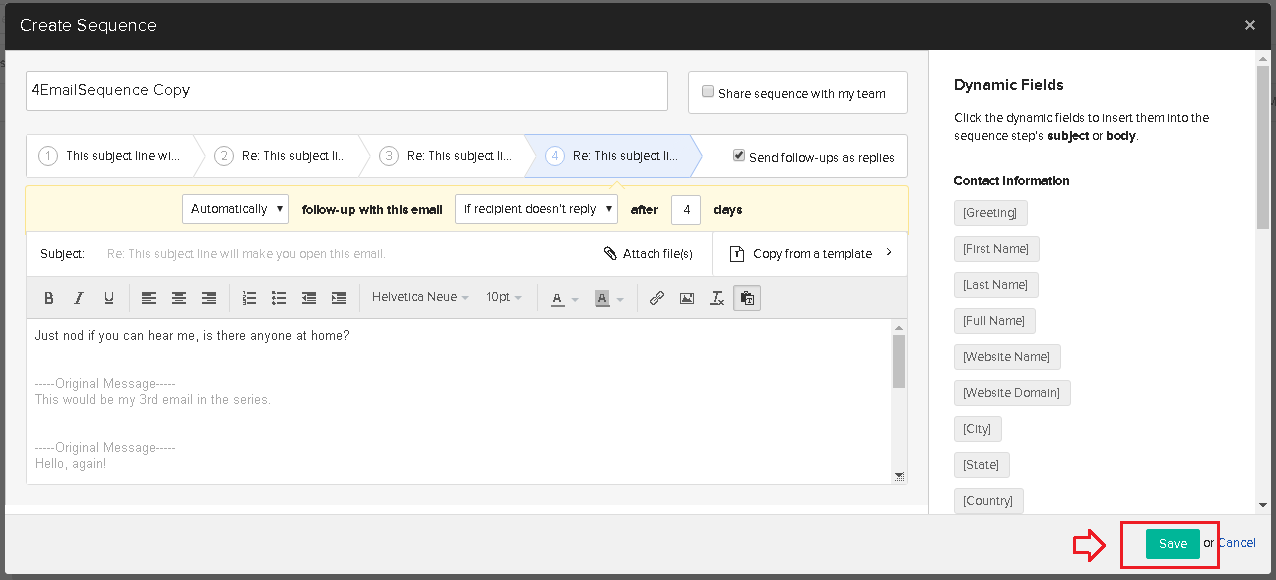This screenshot has width=1276, height=580.
Task: Close the Create Sequence dialog
Action: click(x=1250, y=25)
